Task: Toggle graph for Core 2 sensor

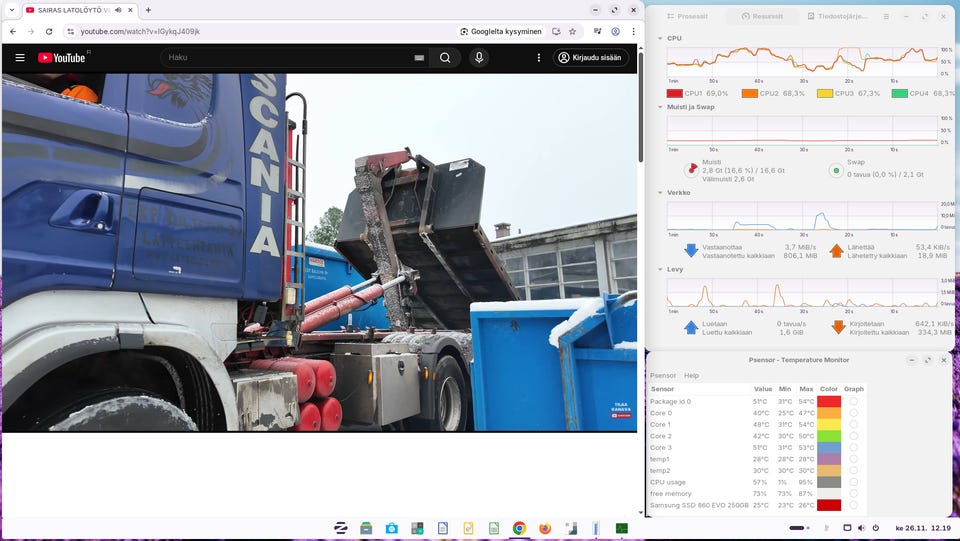Action: (x=853, y=436)
